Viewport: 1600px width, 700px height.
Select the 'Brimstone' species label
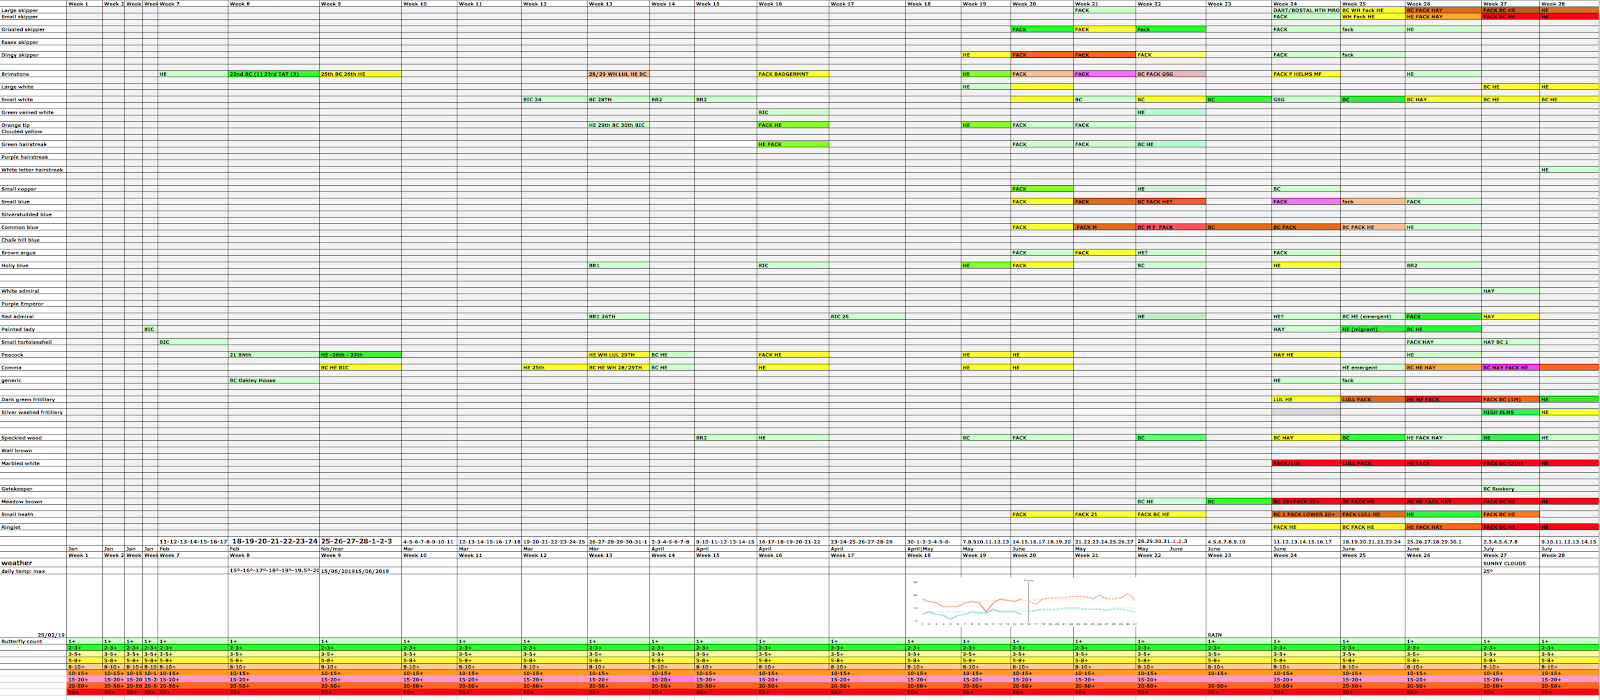click(x=15, y=74)
